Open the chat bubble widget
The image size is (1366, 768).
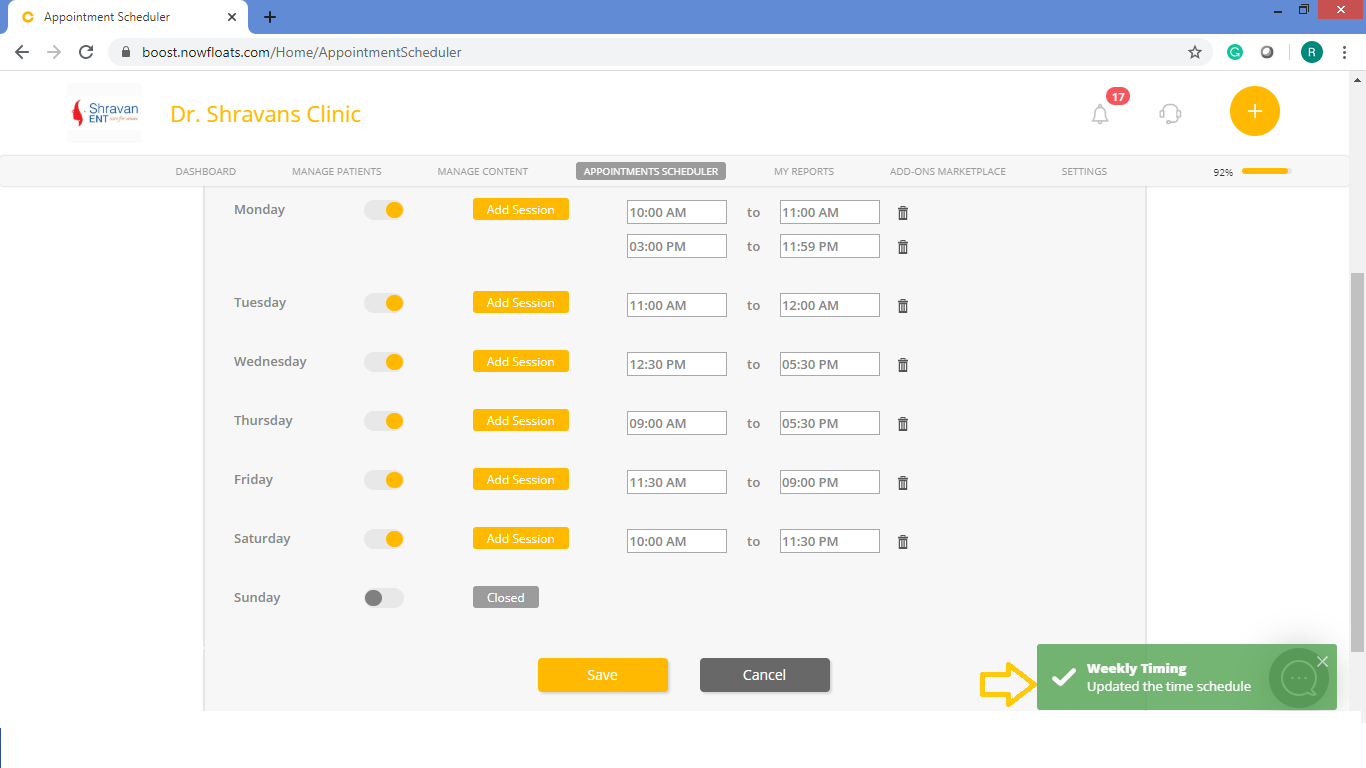(1298, 678)
